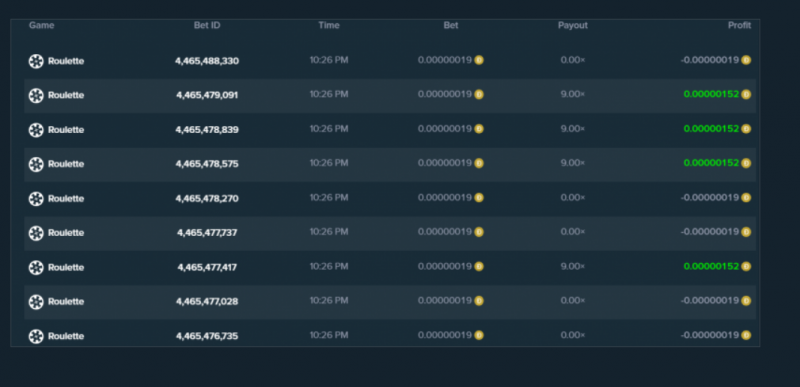Click profit coin icon in row 4,465,479,091
The width and height of the screenshot is (800, 387).
click(x=746, y=94)
